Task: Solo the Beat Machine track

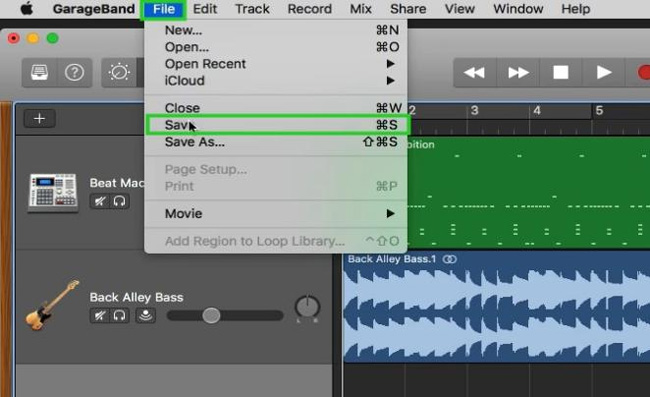Action: pyautogui.click(x=119, y=201)
